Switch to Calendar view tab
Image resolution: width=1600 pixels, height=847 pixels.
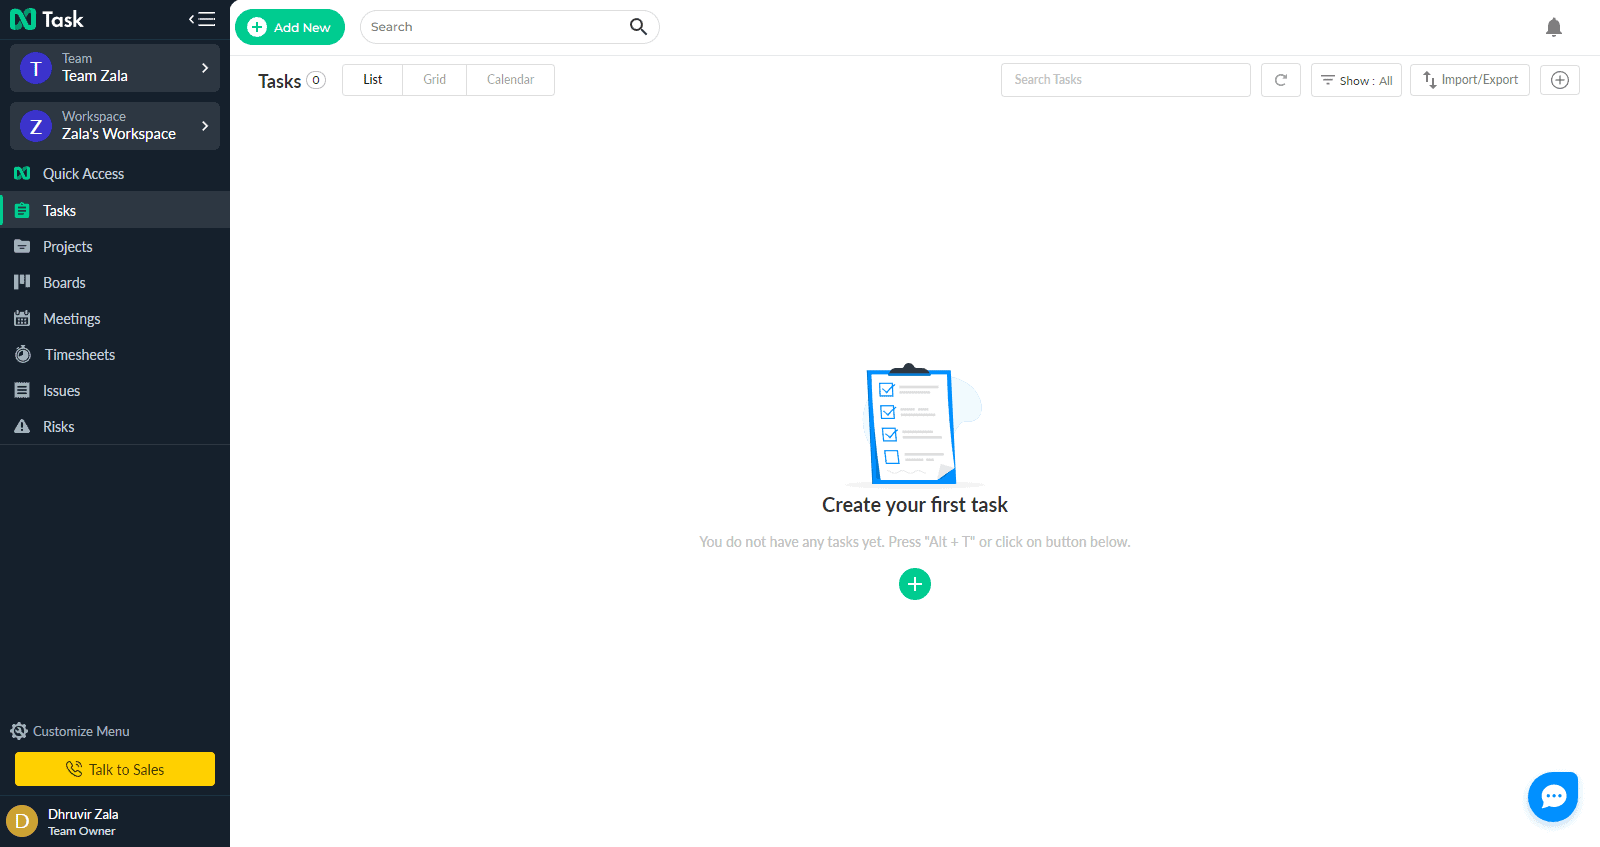[x=511, y=80]
